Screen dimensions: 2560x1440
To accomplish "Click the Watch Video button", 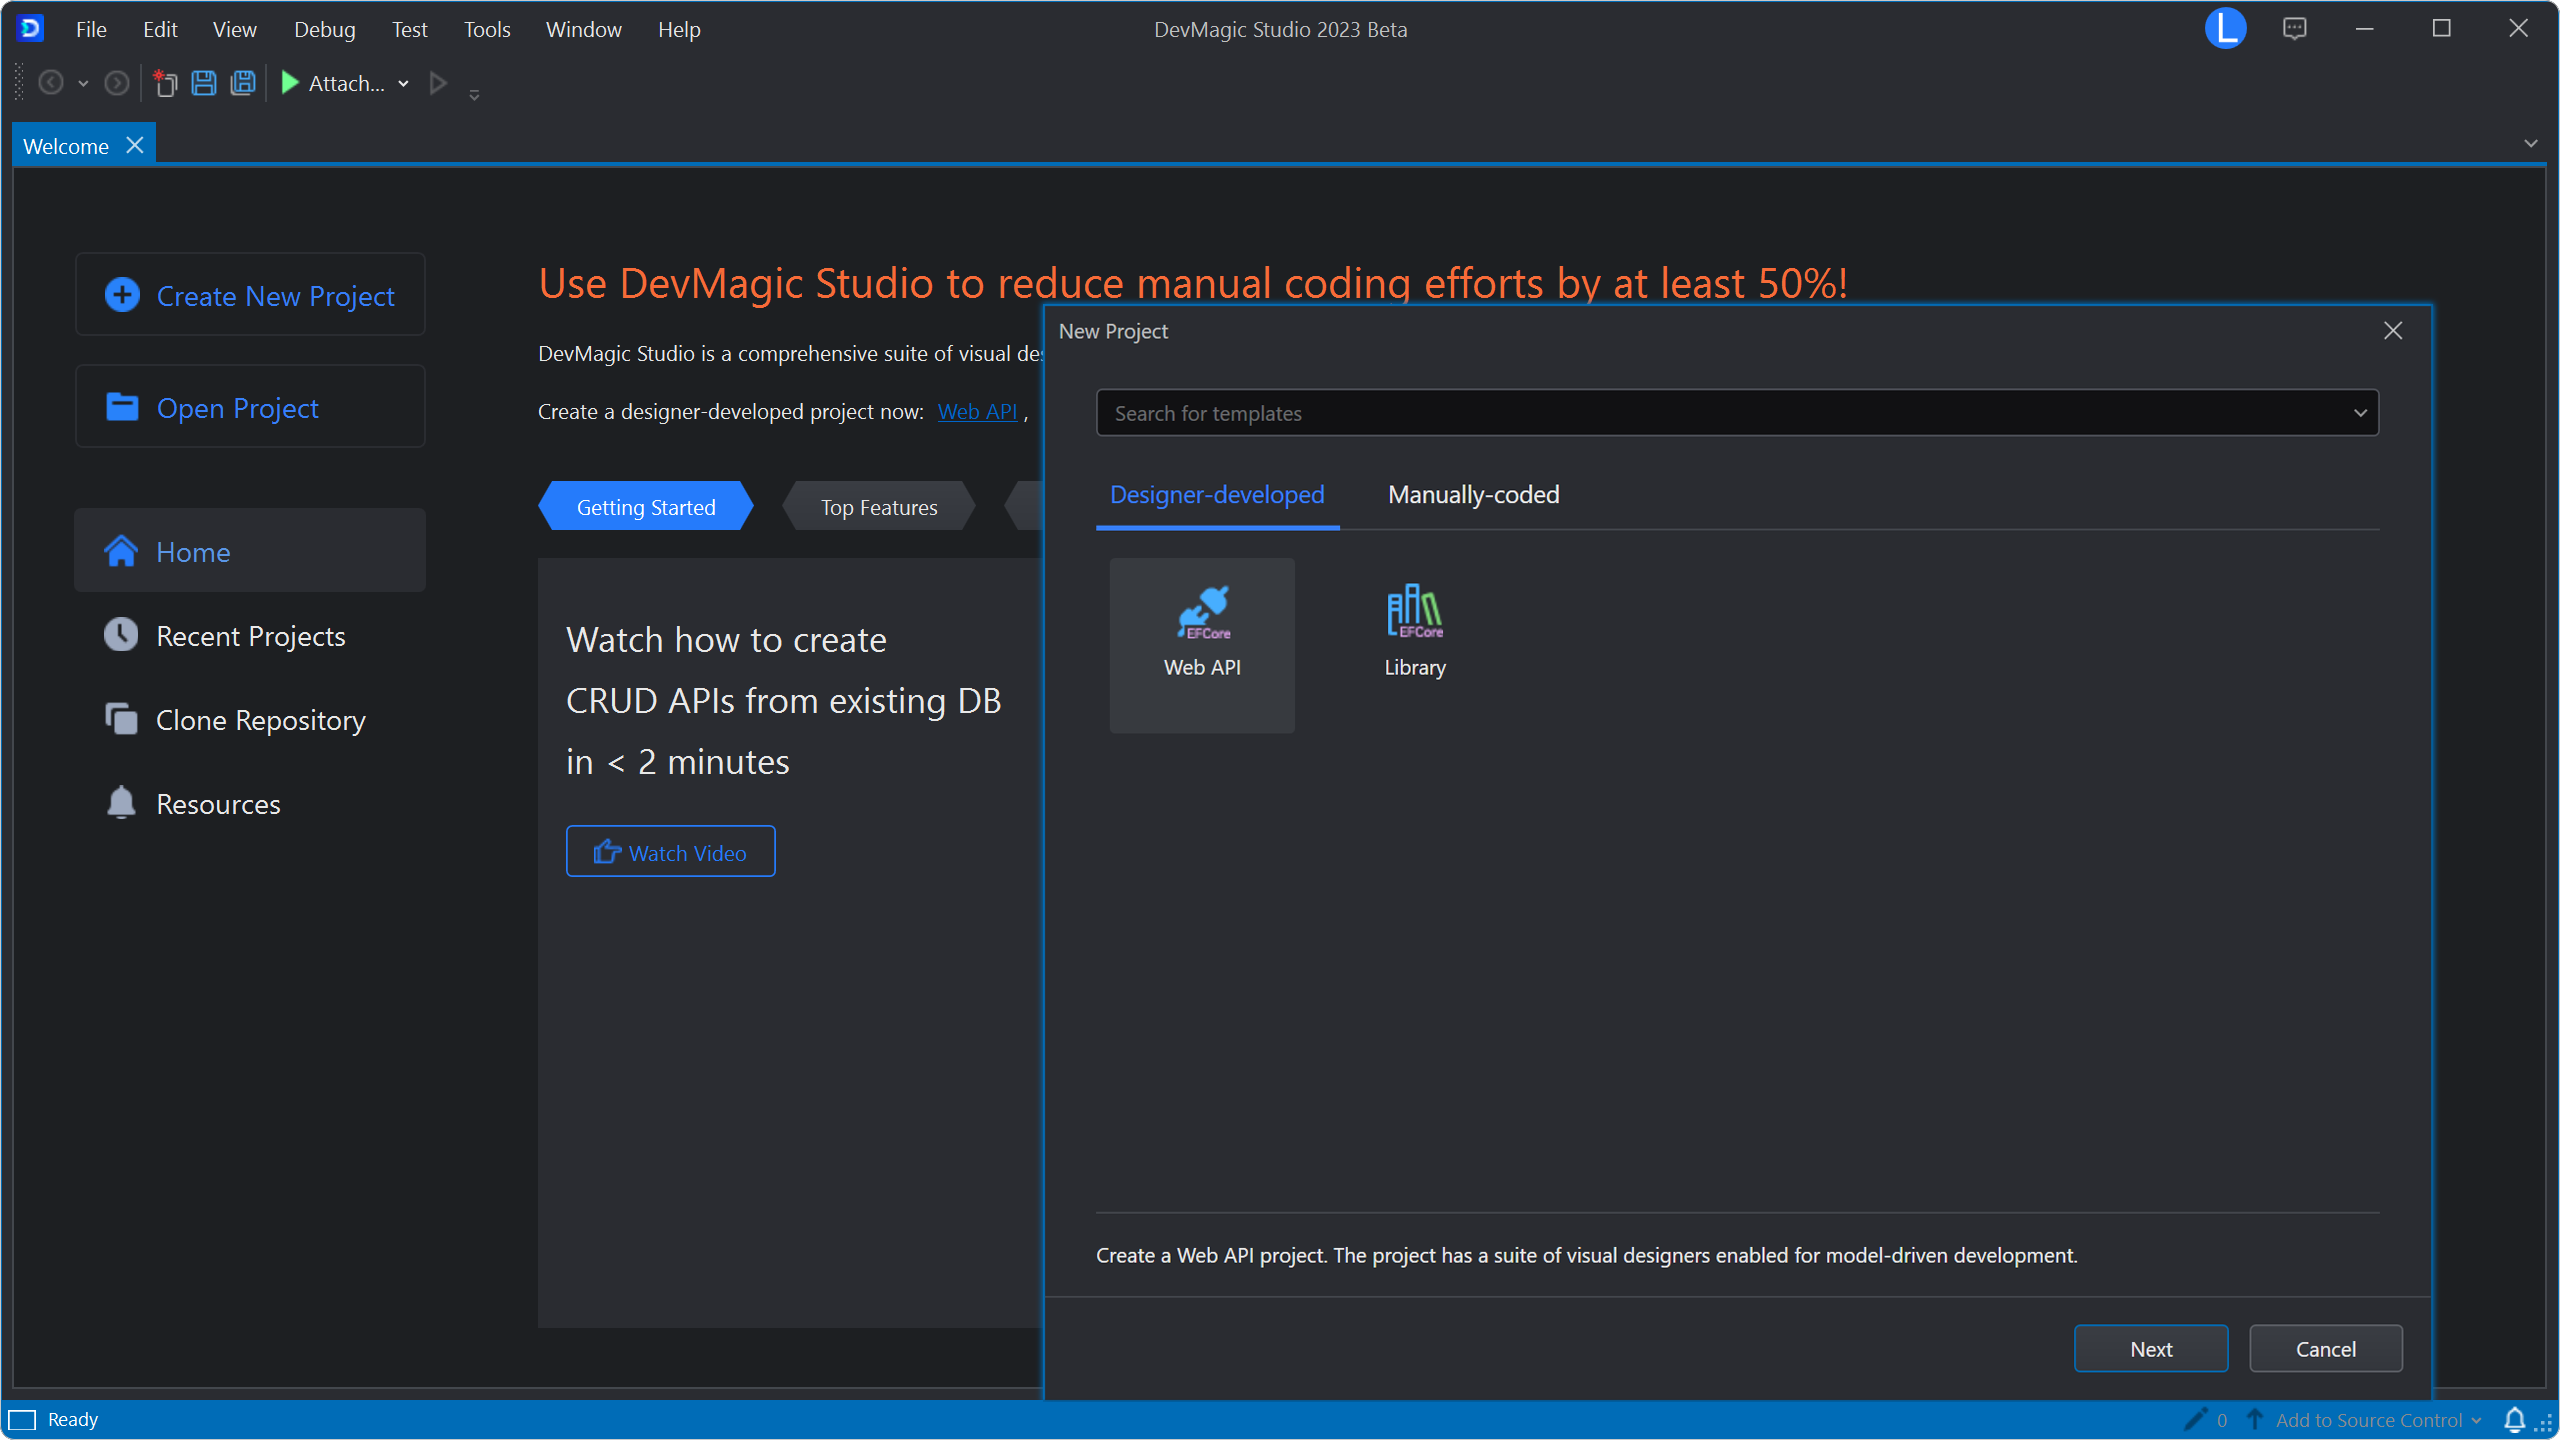I will [x=670, y=852].
